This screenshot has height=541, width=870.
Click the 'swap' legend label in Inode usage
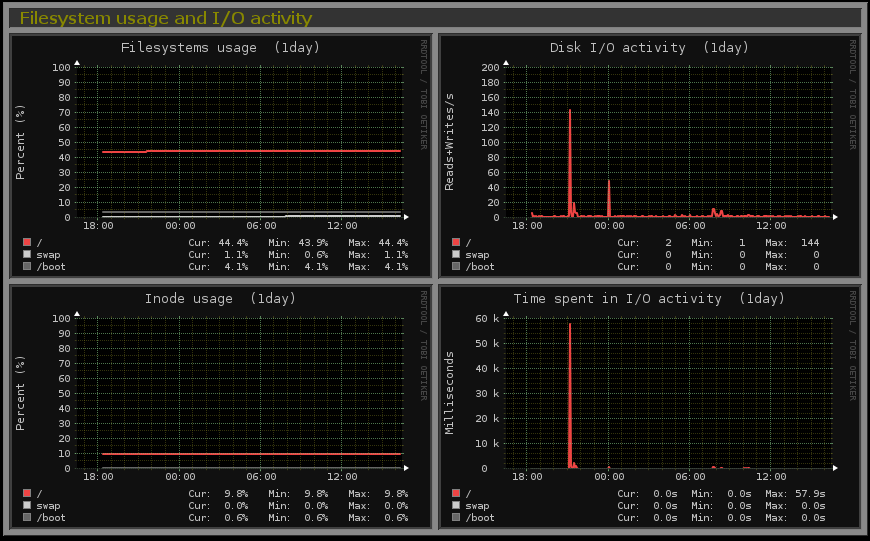click(x=48, y=506)
